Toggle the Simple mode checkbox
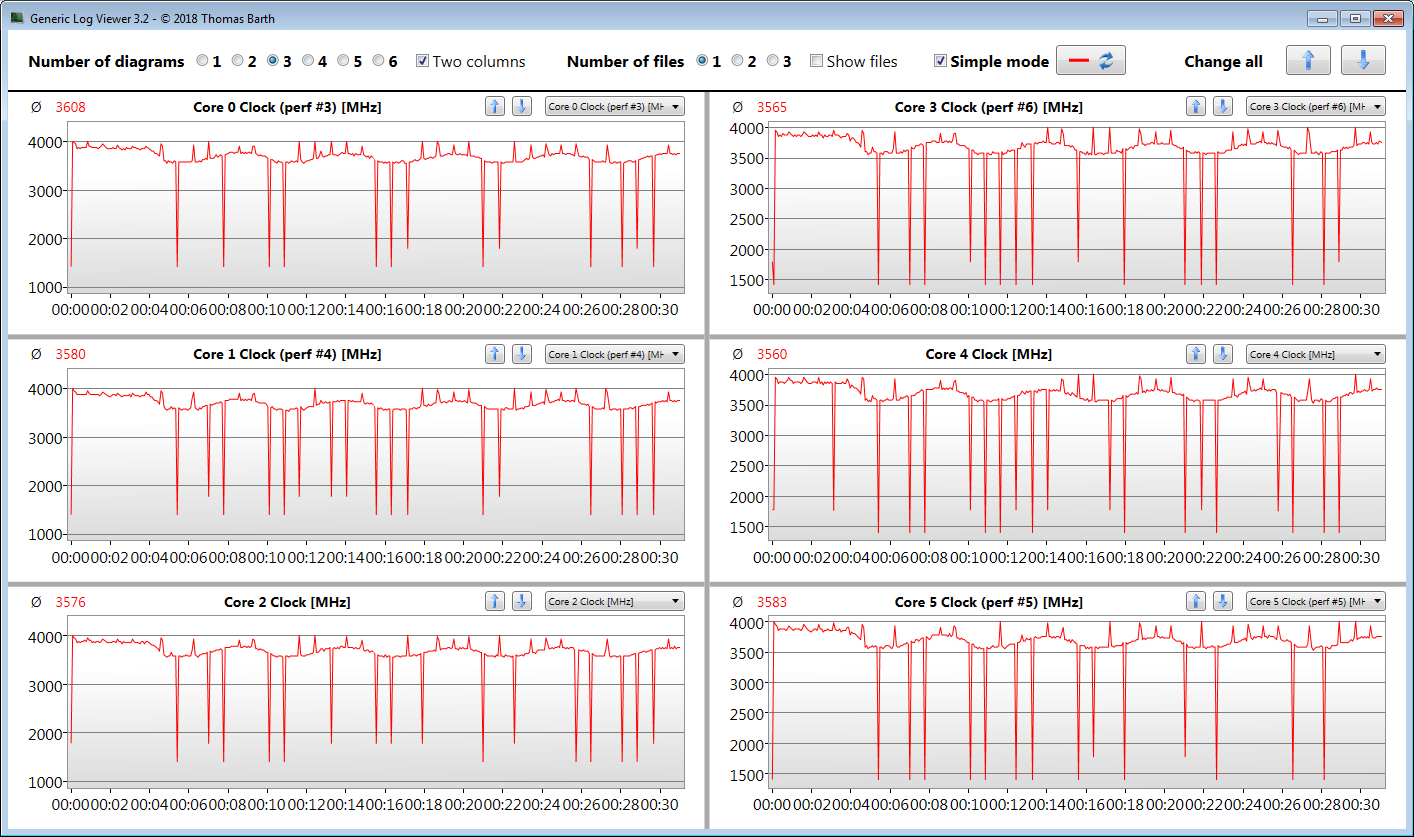The width and height of the screenshot is (1414, 837). (x=940, y=61)
